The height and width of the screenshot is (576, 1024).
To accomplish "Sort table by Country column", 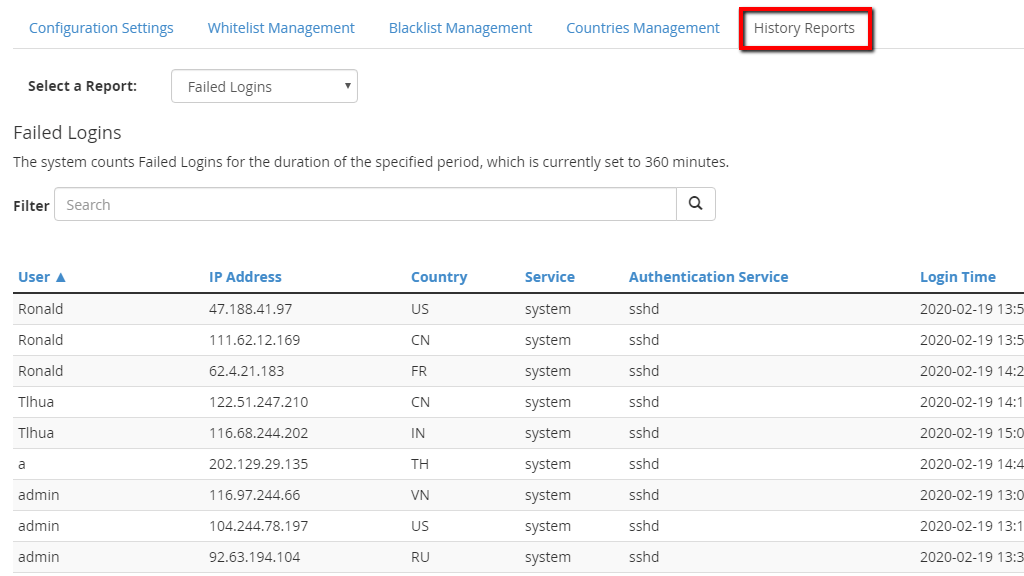I will coord(439,277).
